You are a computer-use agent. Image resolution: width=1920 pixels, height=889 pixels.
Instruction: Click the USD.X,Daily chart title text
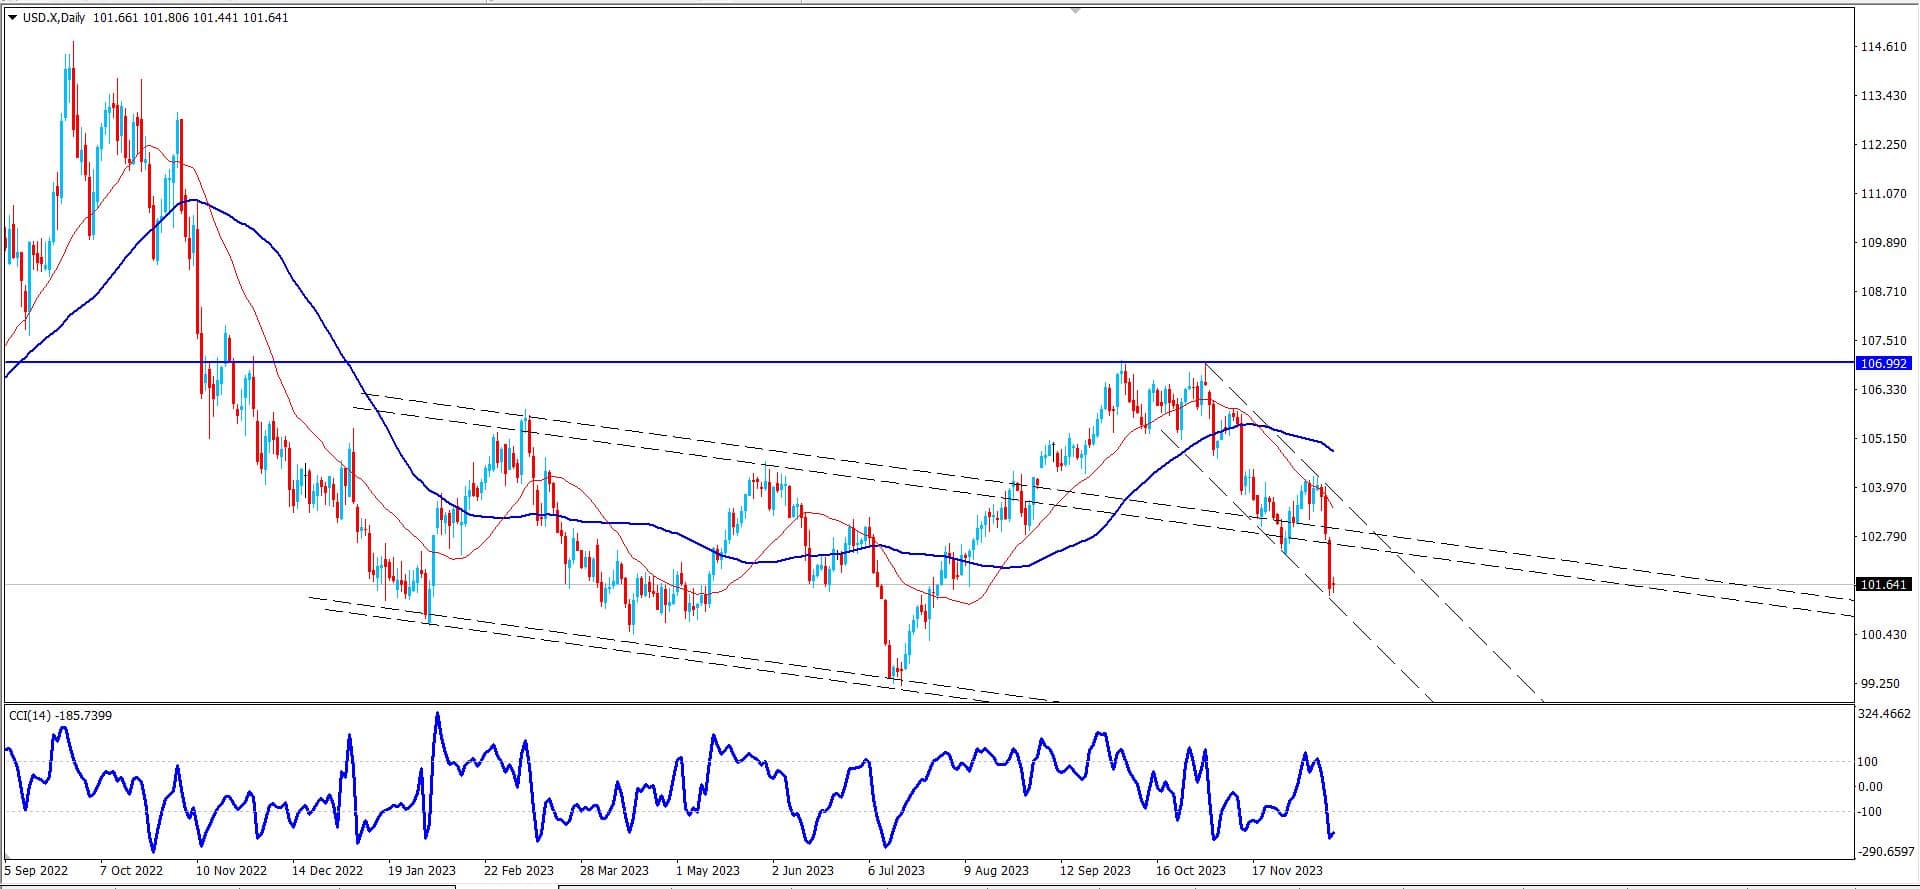point(53,17)
